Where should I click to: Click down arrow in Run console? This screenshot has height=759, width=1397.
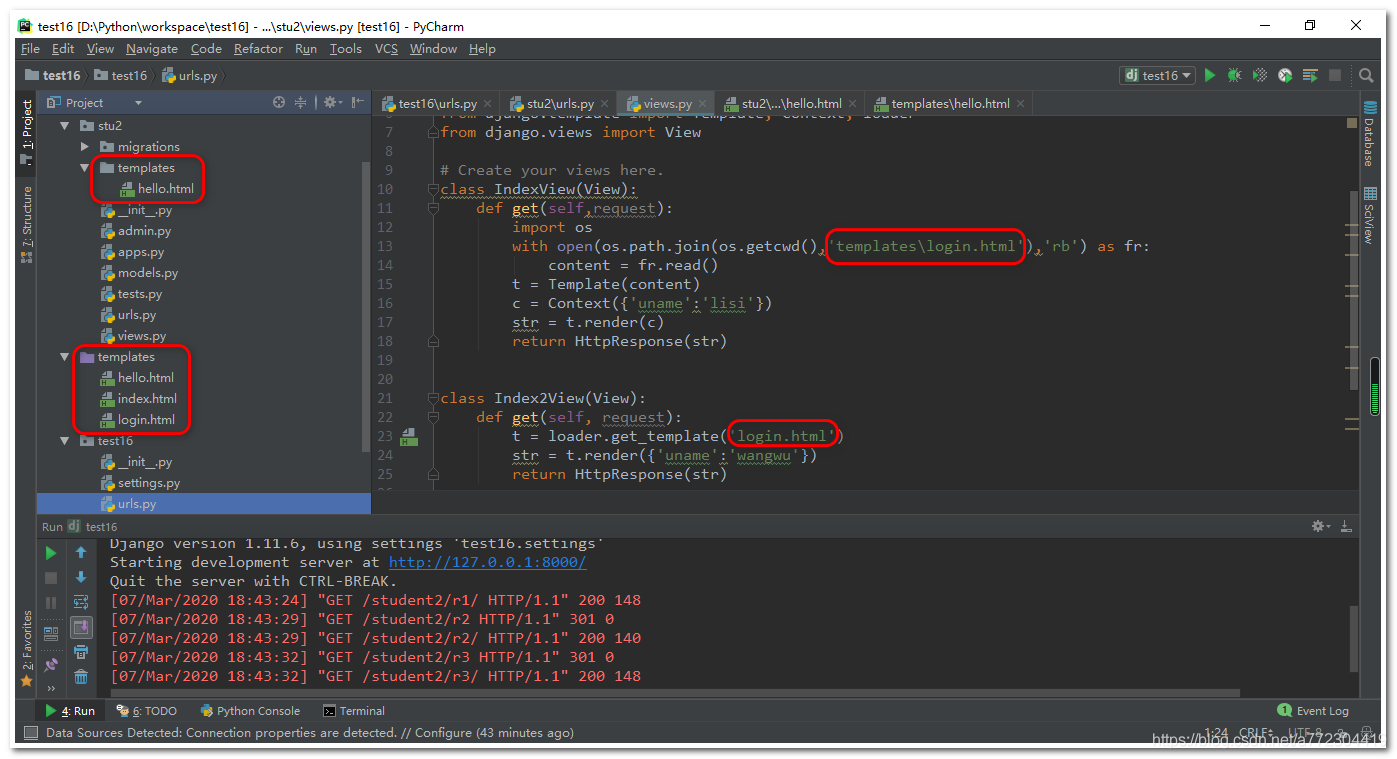tap(81, 578)
